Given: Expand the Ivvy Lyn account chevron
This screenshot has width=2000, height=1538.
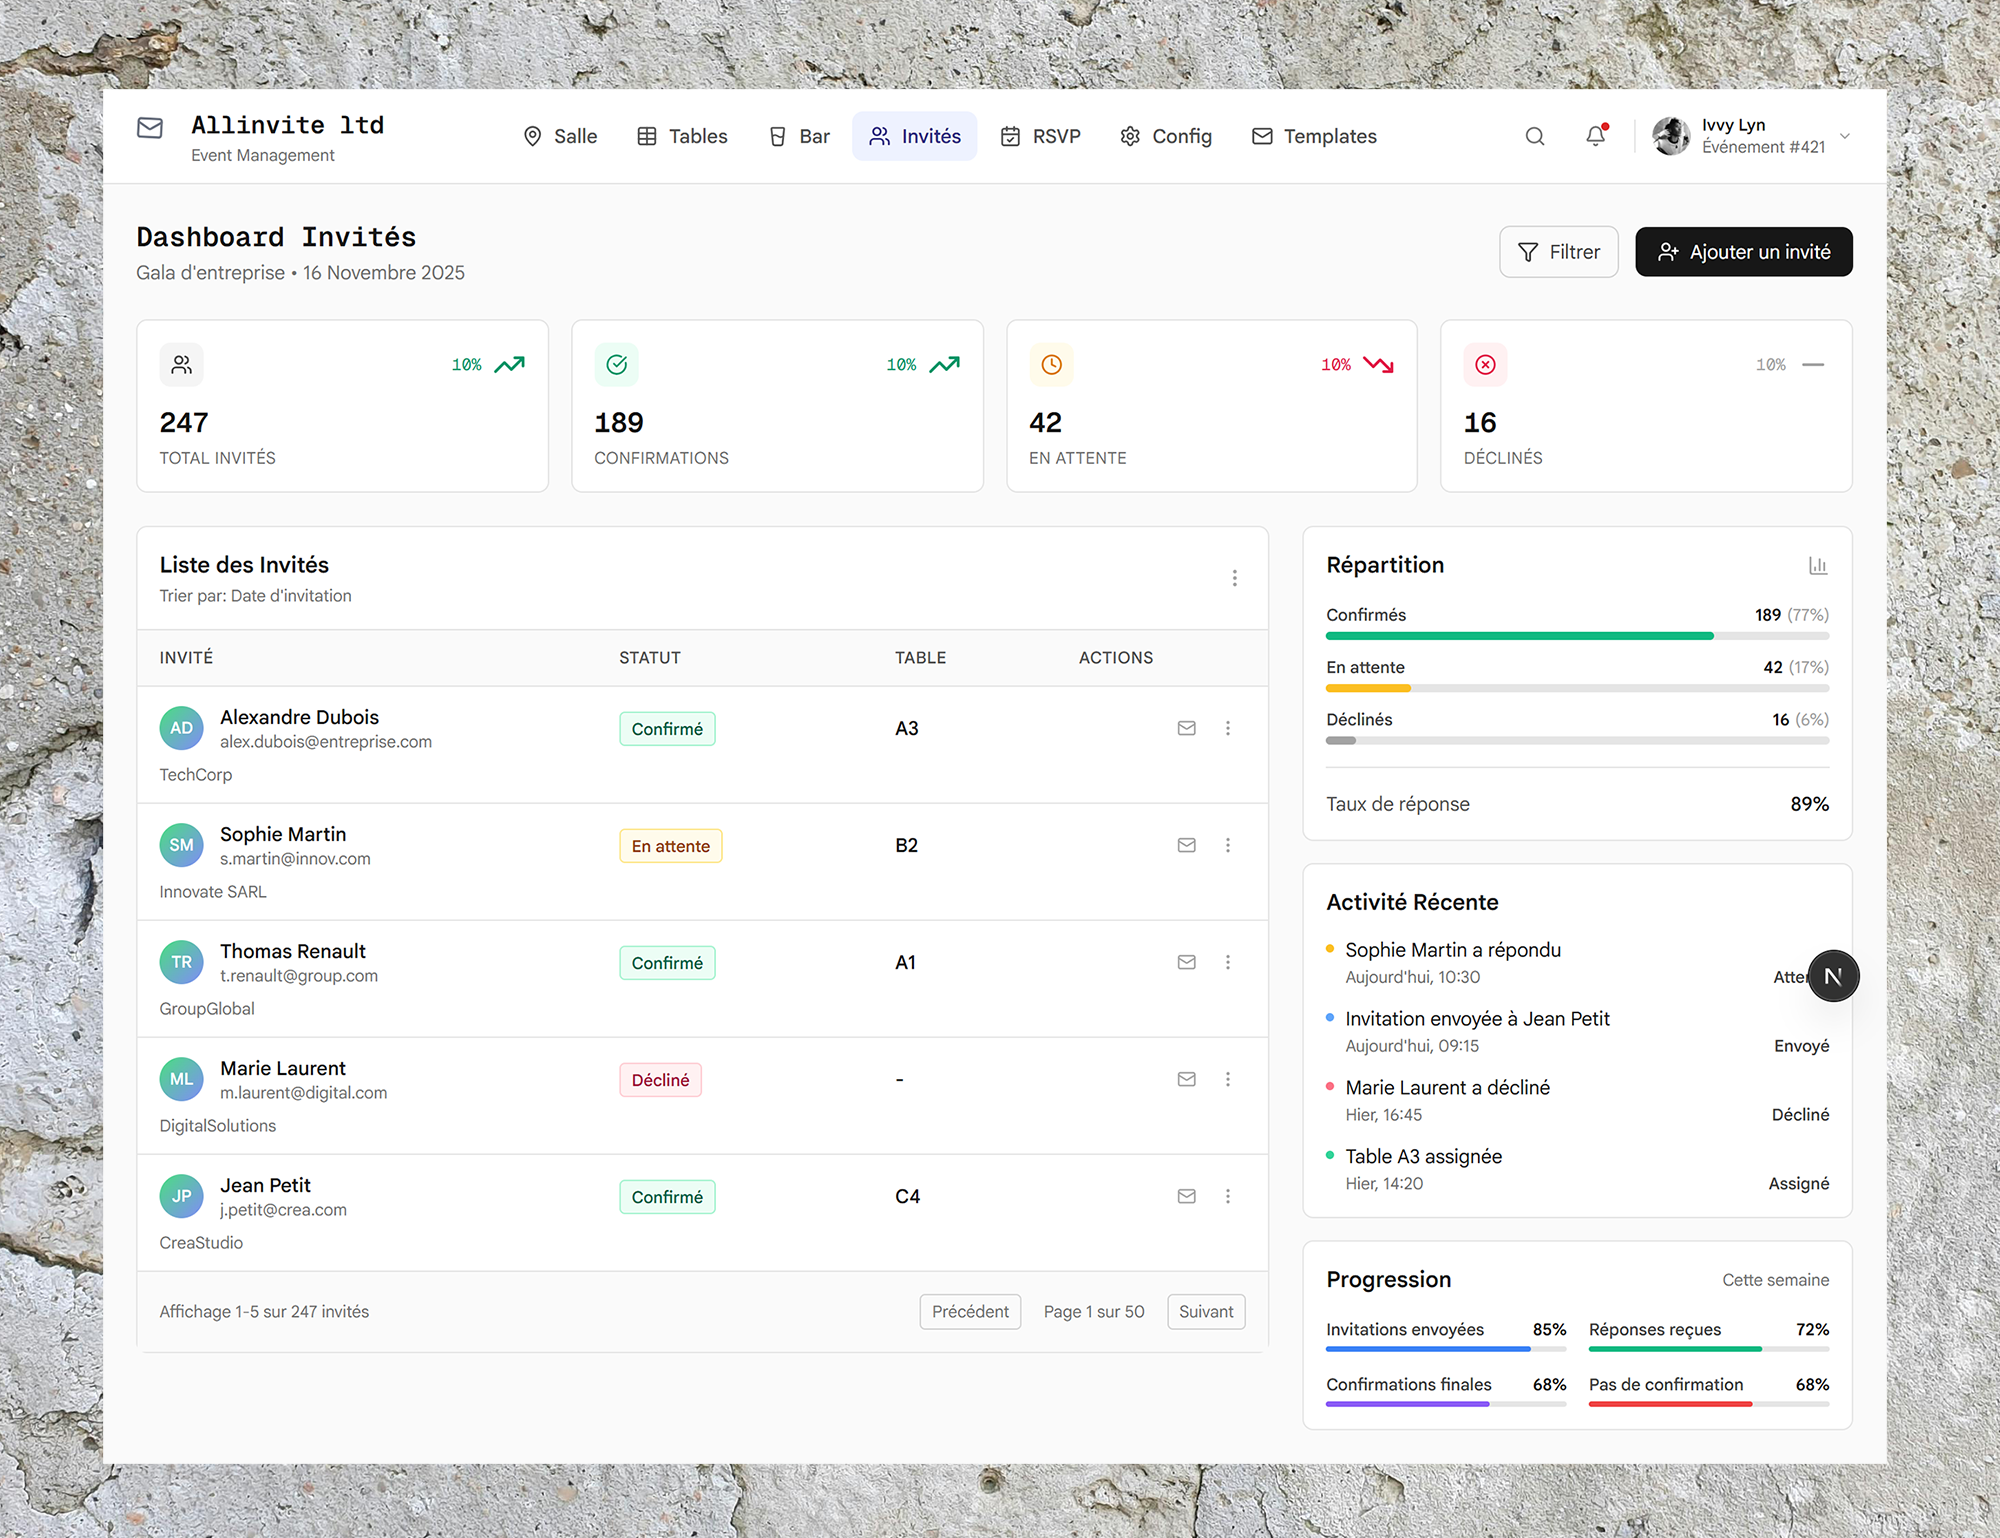Looking at the screenshot, I should click(x=1845, y=136).
